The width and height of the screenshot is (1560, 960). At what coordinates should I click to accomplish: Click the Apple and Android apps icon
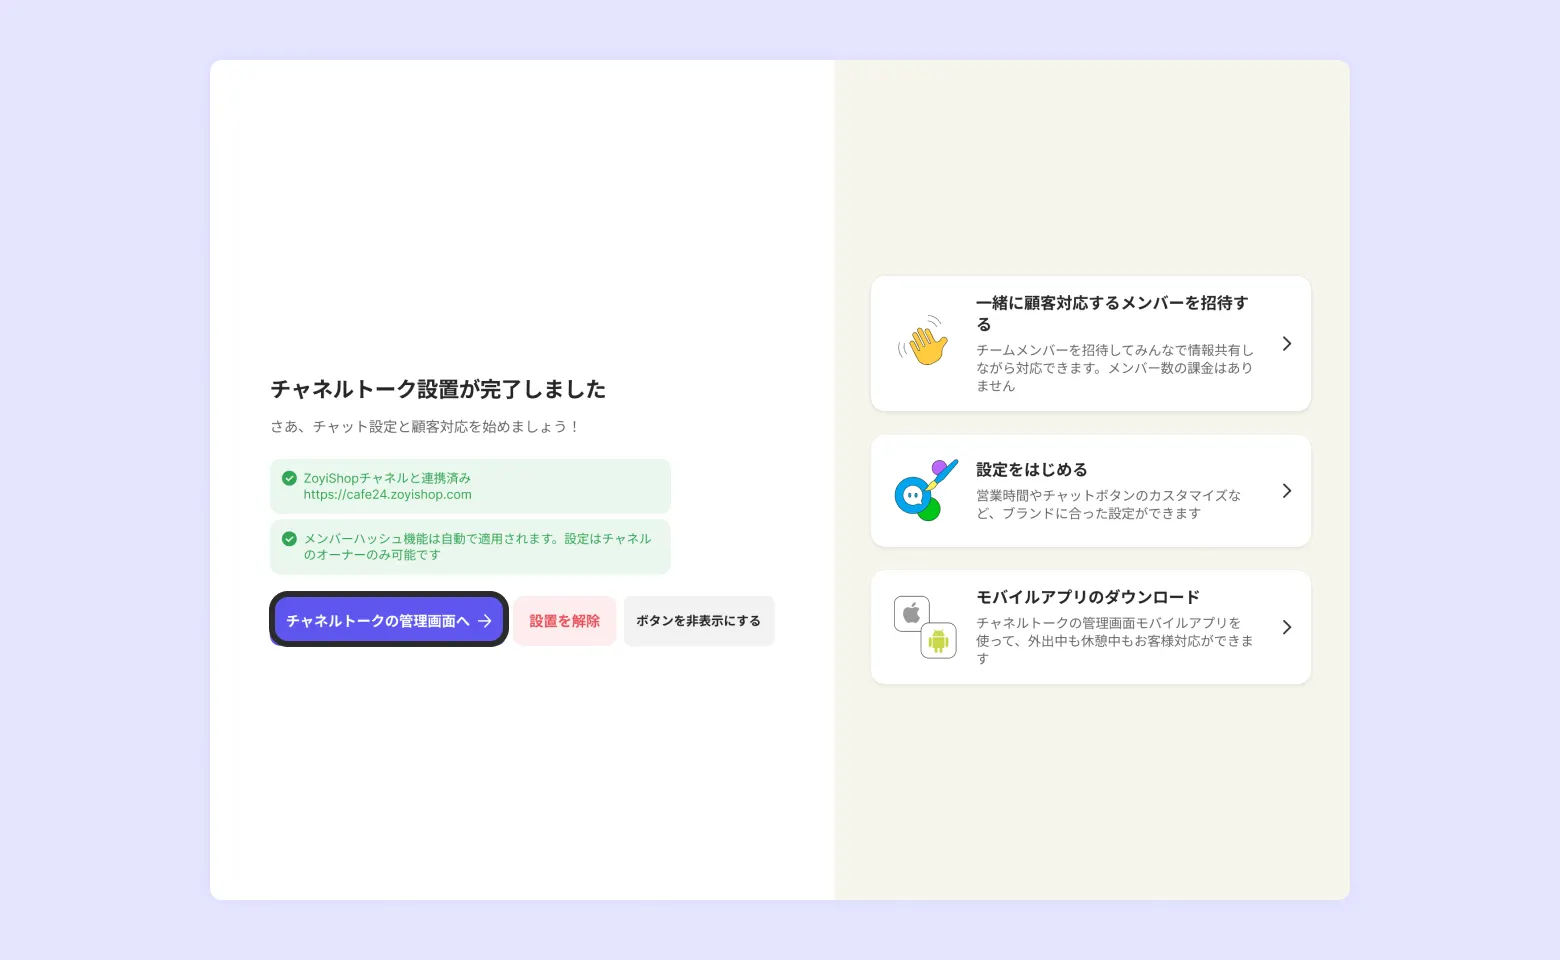[x=925, y=627]
